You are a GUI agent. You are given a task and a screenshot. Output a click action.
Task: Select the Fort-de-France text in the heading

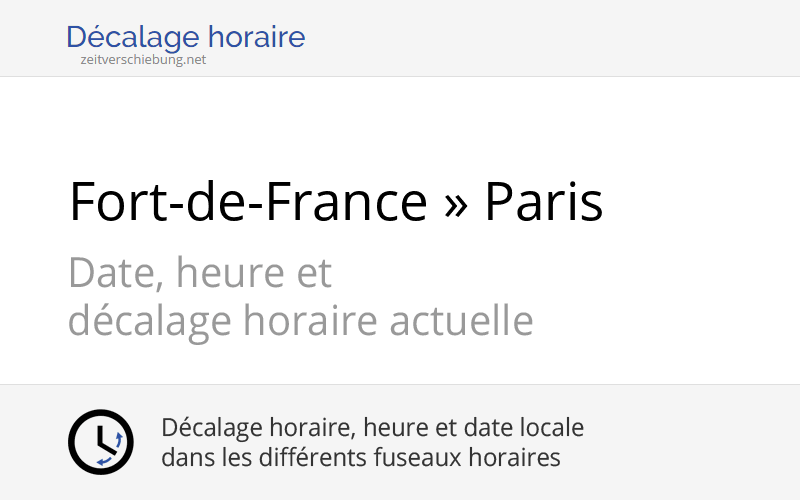(248, 202)
